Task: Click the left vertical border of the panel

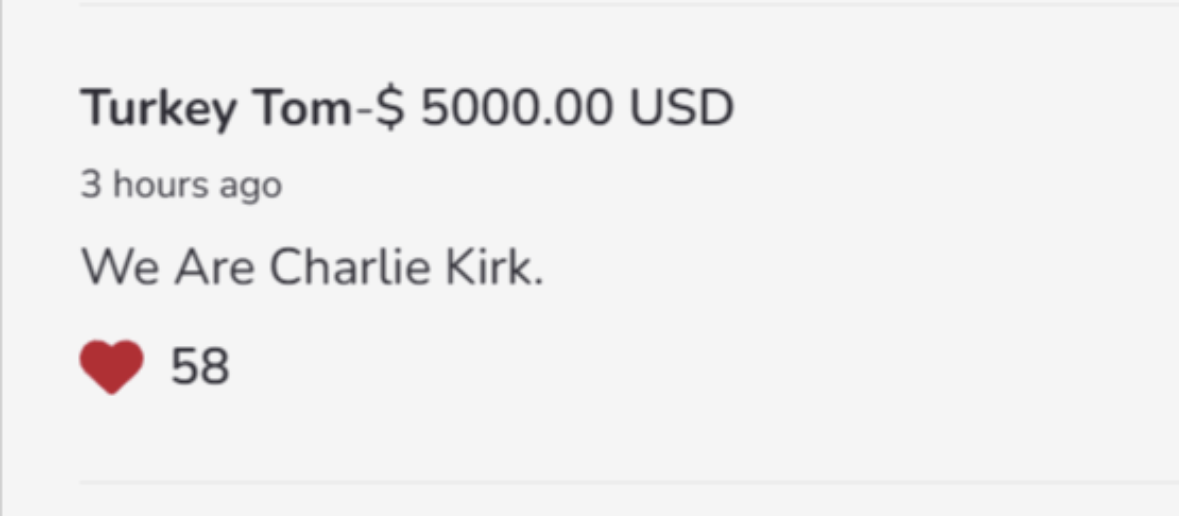Action: pyautogui.click(x=2, y=258)
